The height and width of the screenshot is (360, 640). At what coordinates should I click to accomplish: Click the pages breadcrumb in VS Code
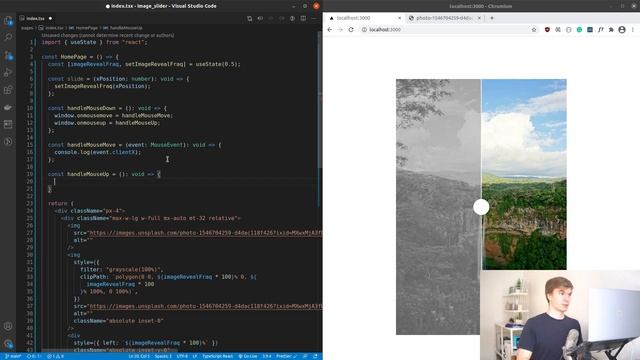27,28
